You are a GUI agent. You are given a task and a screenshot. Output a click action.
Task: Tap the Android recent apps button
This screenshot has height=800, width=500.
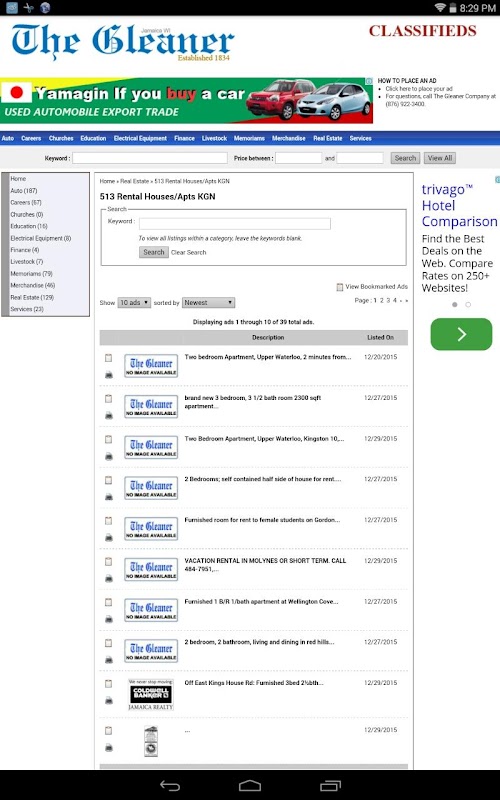pyautogui.click(x=330, y=786)
